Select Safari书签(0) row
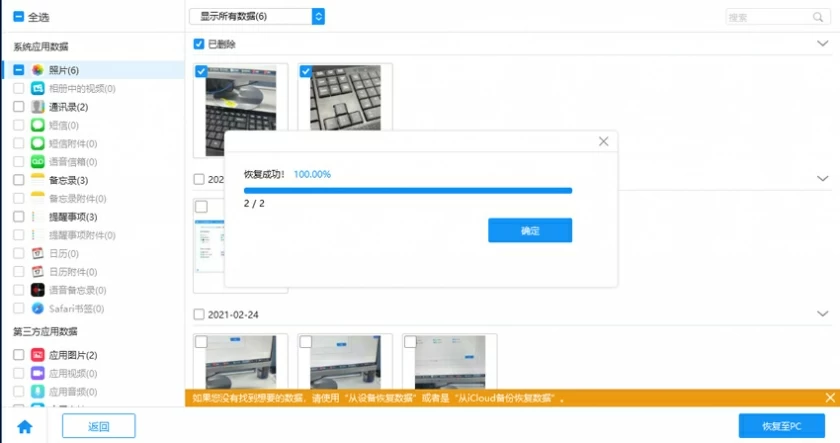 [x=93, y=308]
